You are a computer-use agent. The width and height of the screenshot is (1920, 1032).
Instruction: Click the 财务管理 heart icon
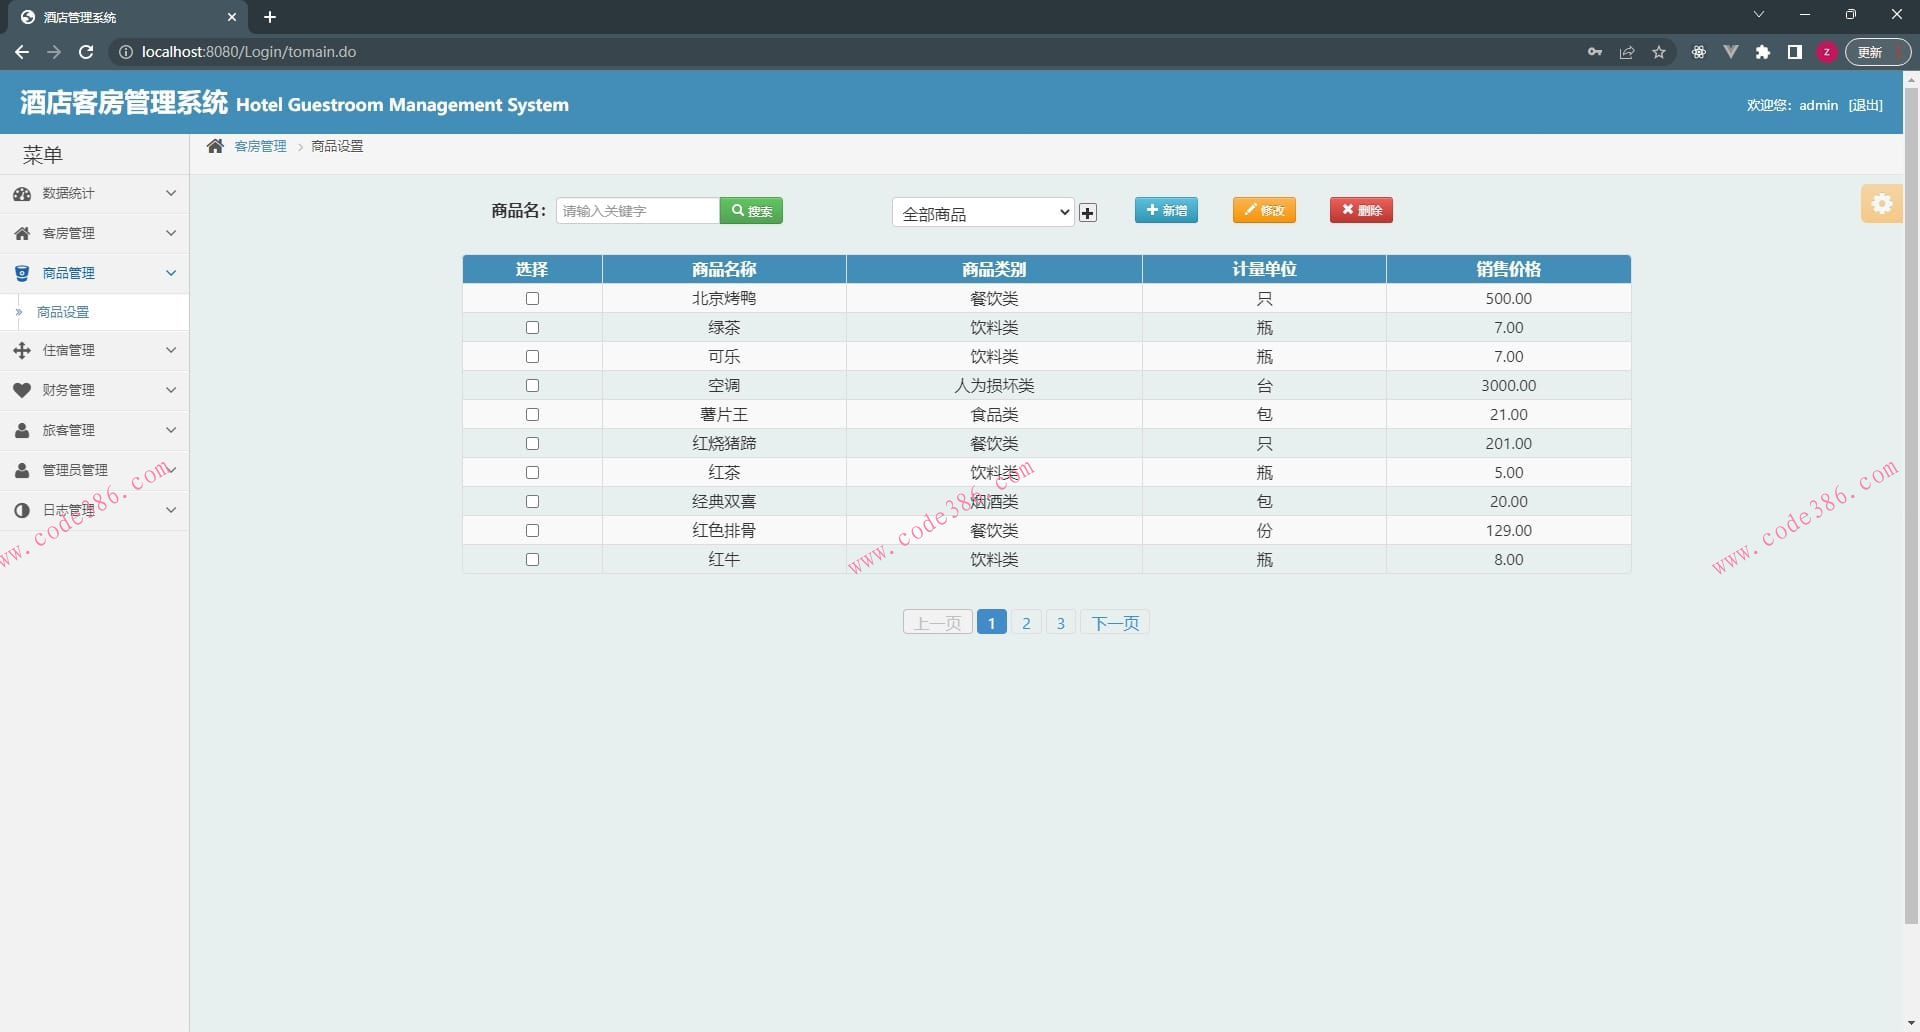[x=22, y=390]
